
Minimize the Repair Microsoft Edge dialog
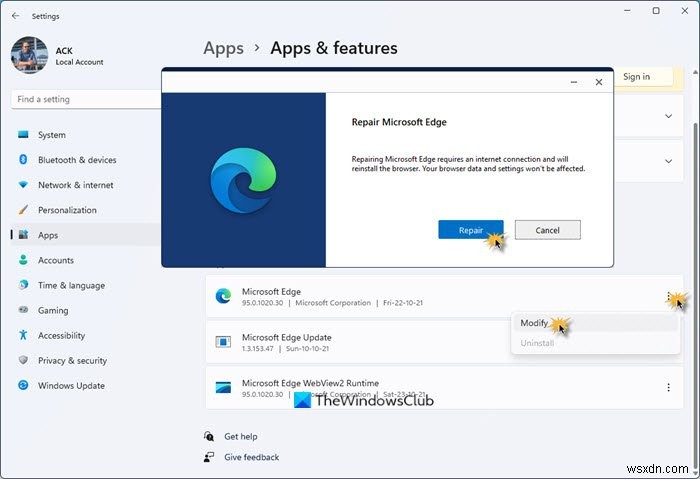(x=574, y=82)
